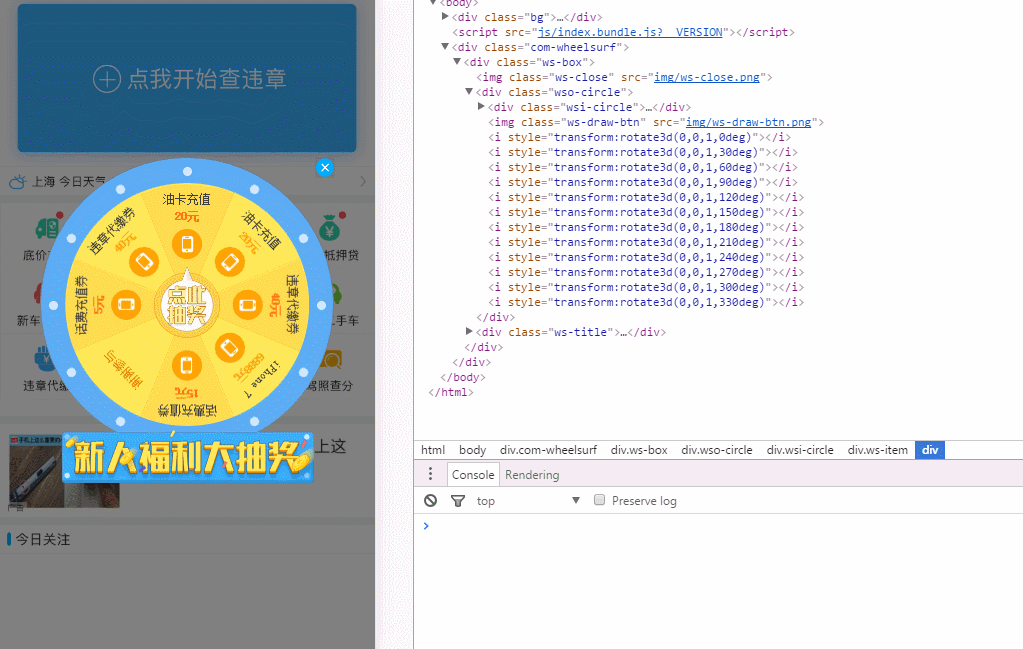Click the arrow at weather row end

point(363,181)
